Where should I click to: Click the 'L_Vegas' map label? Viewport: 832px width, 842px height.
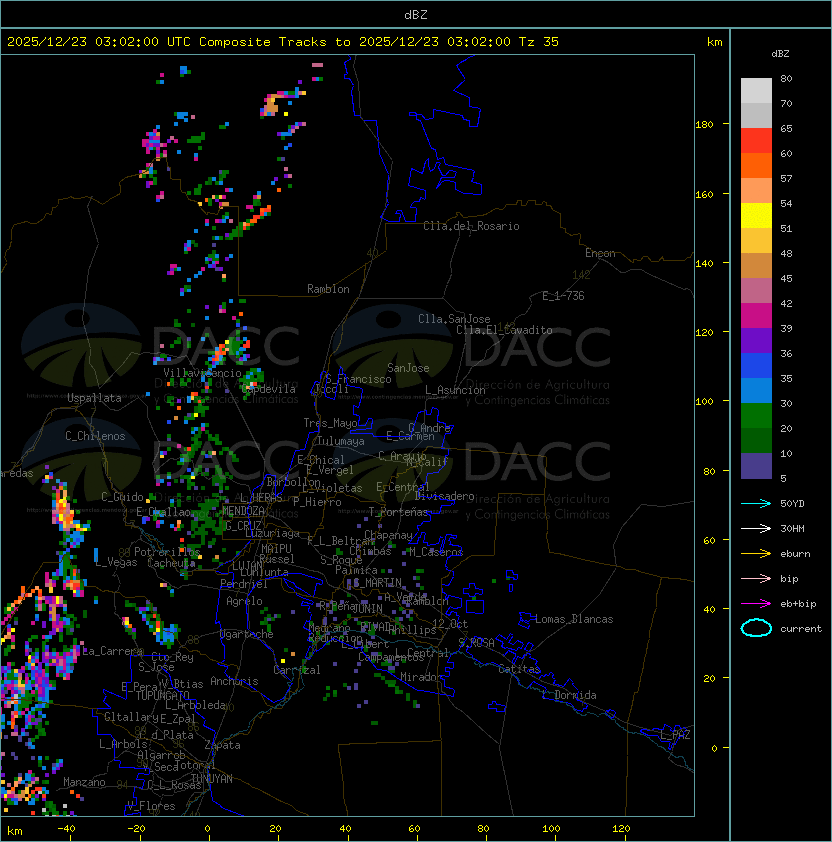pos(116,562)
